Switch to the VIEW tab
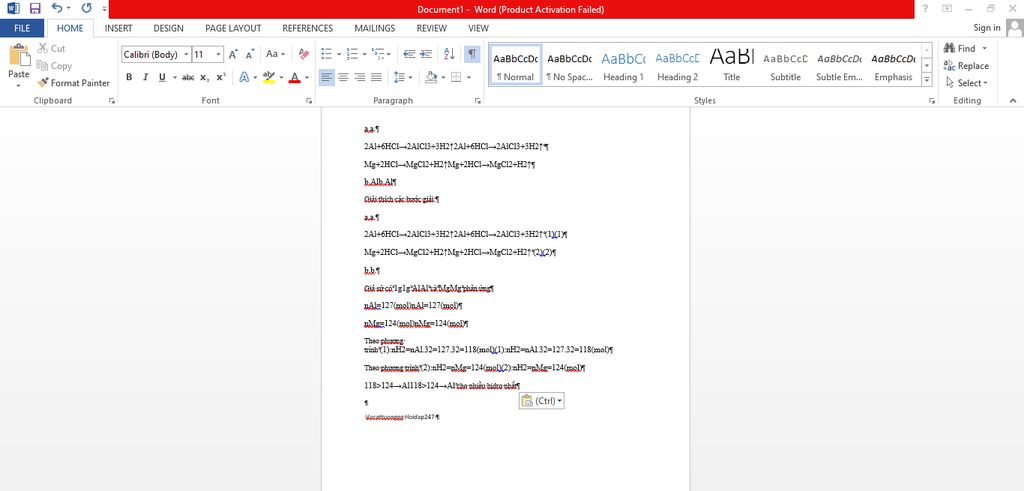Image resolution: width=1024 pixels, height=491 pixels. 478,28
